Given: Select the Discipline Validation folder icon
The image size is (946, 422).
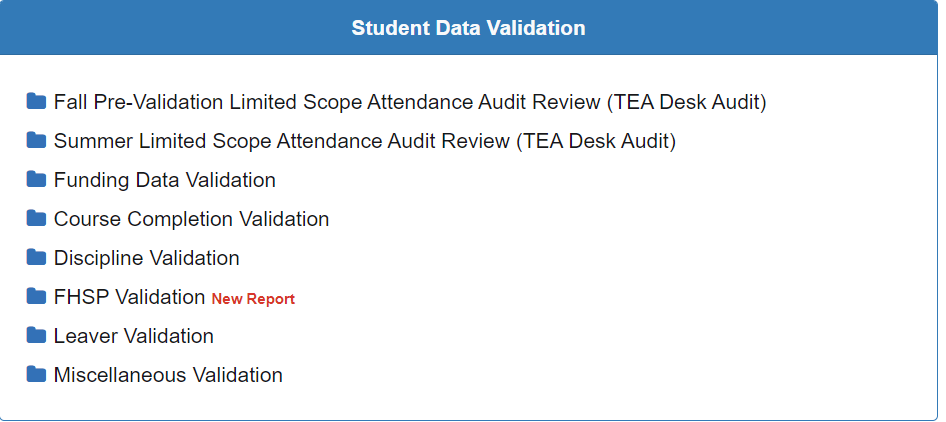Looking at the screenshot, I should coord(36,257).
